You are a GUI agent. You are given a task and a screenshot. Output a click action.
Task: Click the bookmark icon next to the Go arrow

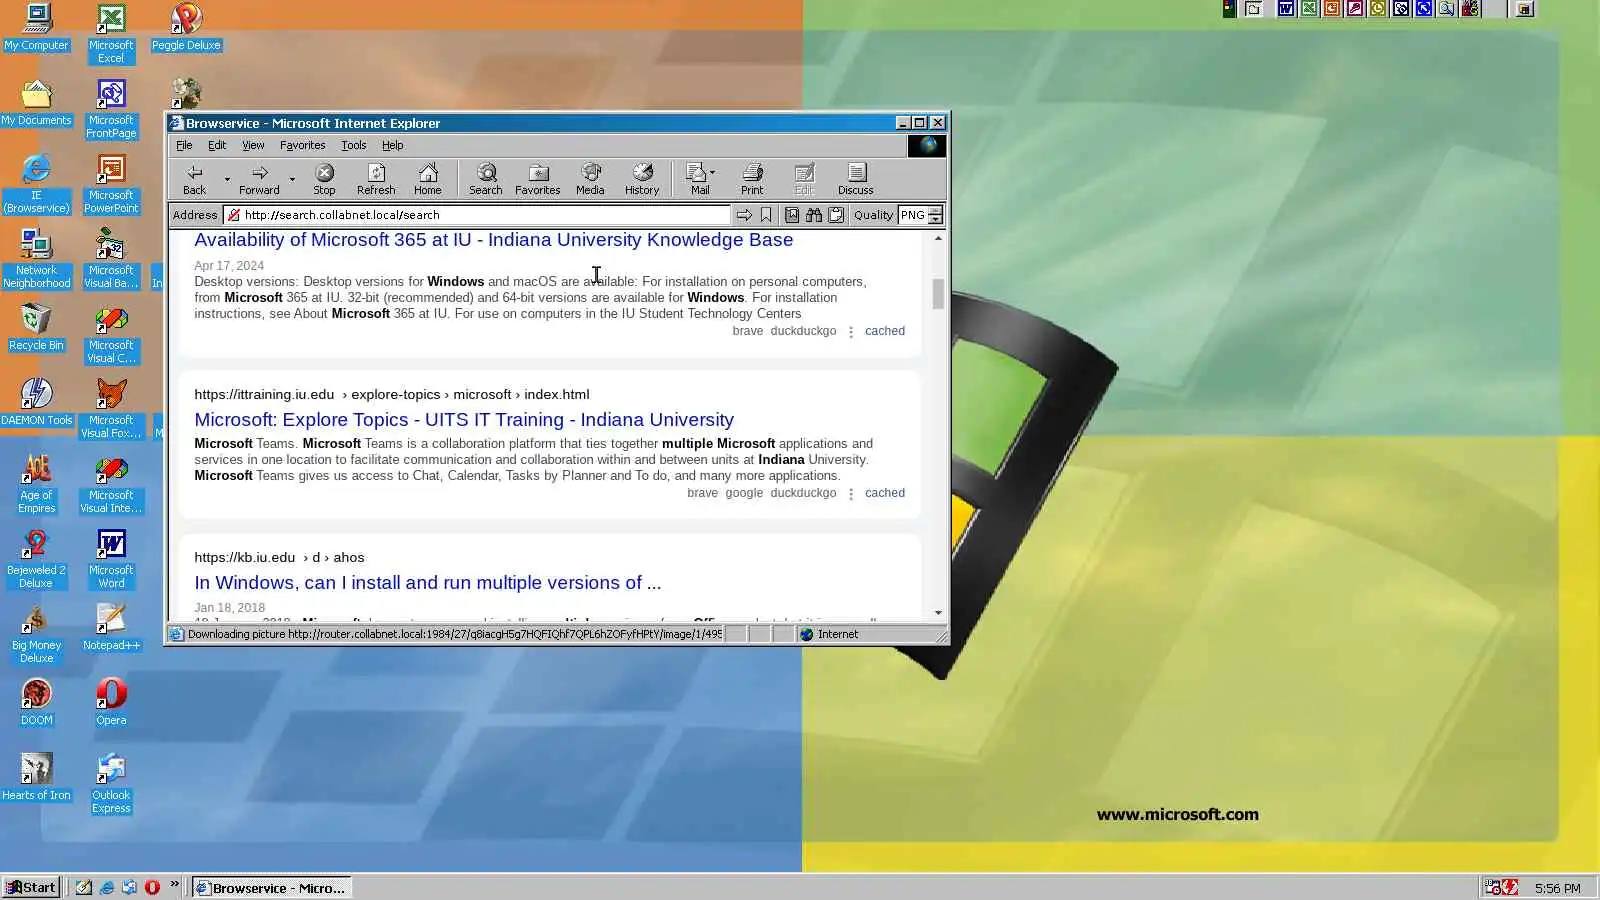(766, 215)
